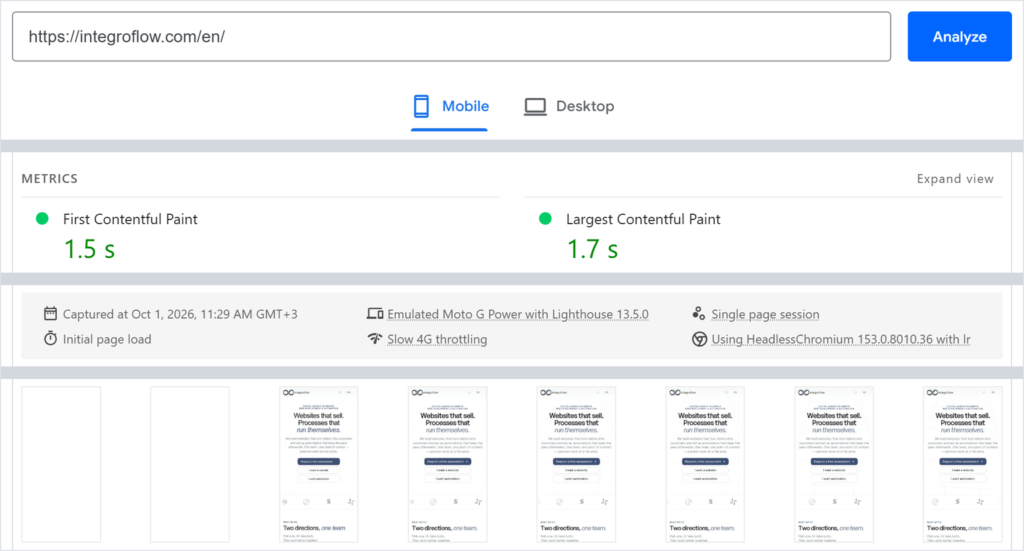1024x551 pixels.
Task: Open the Emulated Moto G Power with Lighthouse link
Action: coord(518,315)
